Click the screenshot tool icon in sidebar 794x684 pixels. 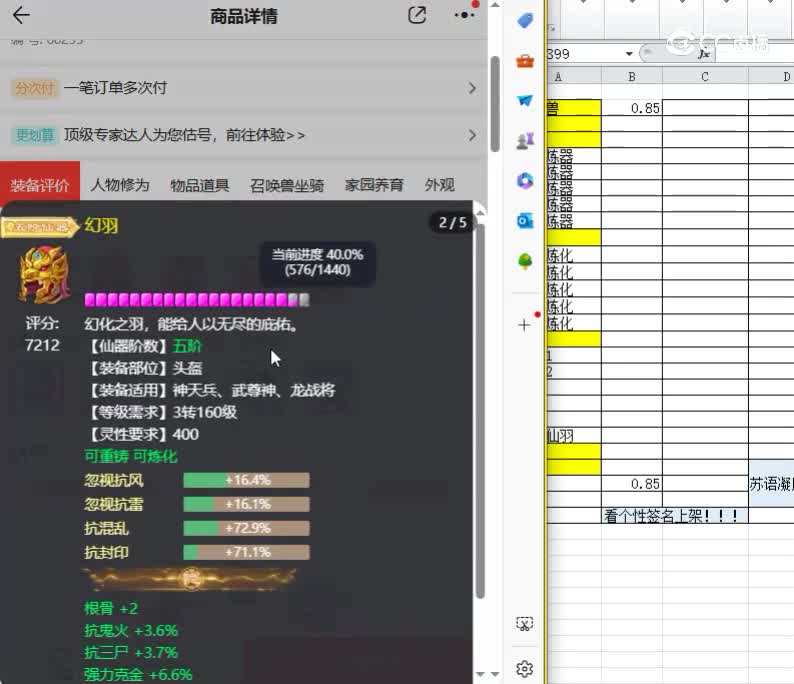[525, 624]
